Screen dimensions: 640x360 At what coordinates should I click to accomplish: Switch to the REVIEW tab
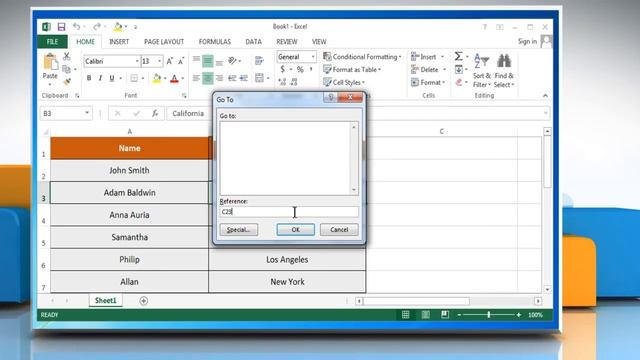click(x=287, y=42)
